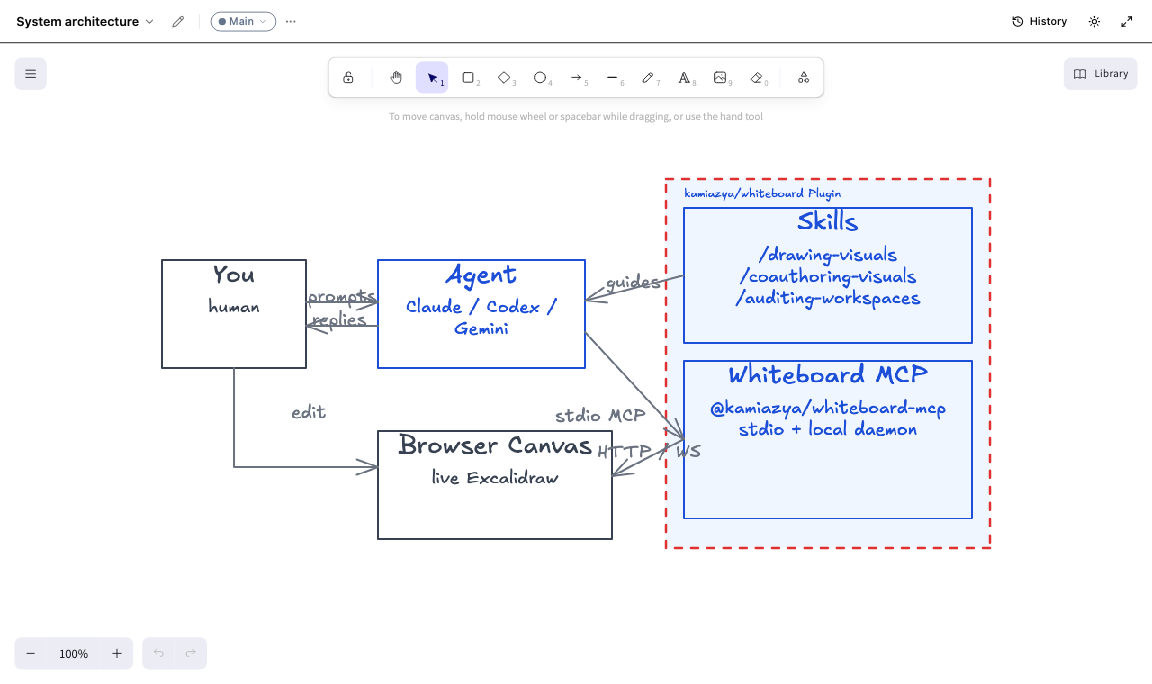Select the HTTP / WS label
The image size is (1152, 684).
click(x=649, y=451)
